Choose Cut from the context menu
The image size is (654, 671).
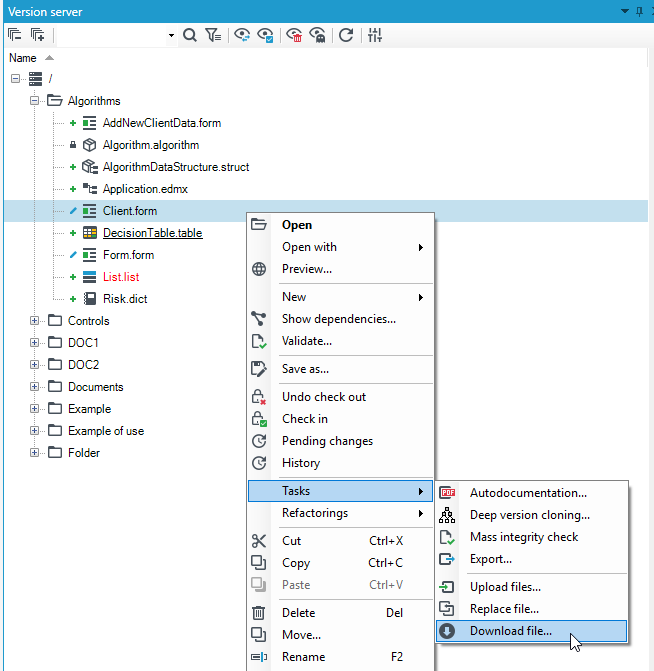click(341, 541)
